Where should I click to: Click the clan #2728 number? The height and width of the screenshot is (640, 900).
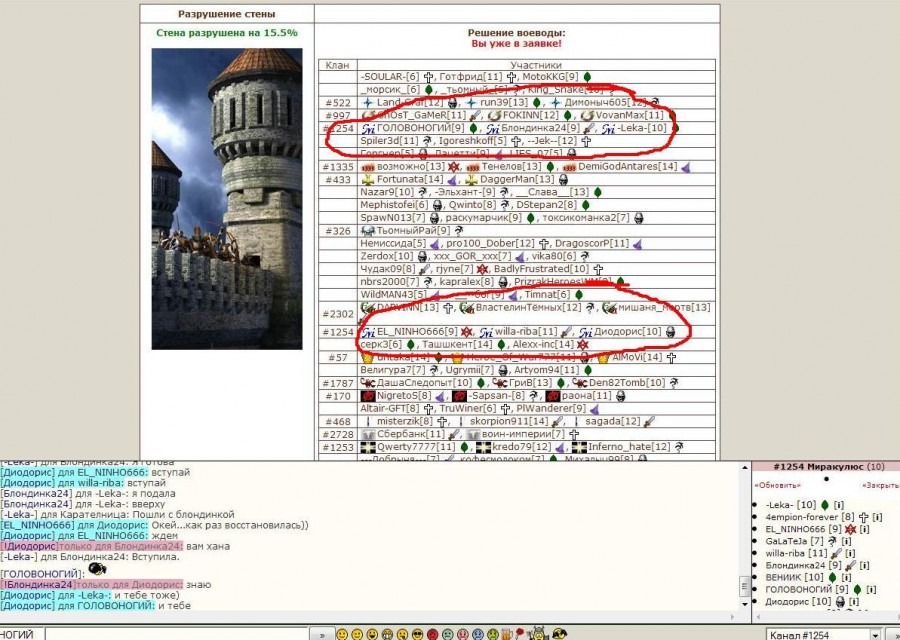tap(338, 434)
